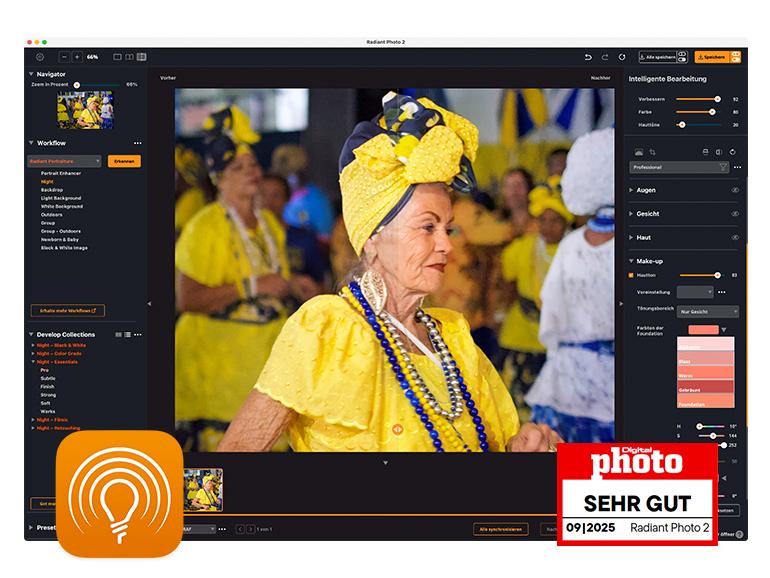Select Backdrop workflow item
770x578 pixels.
click(52, 190)
